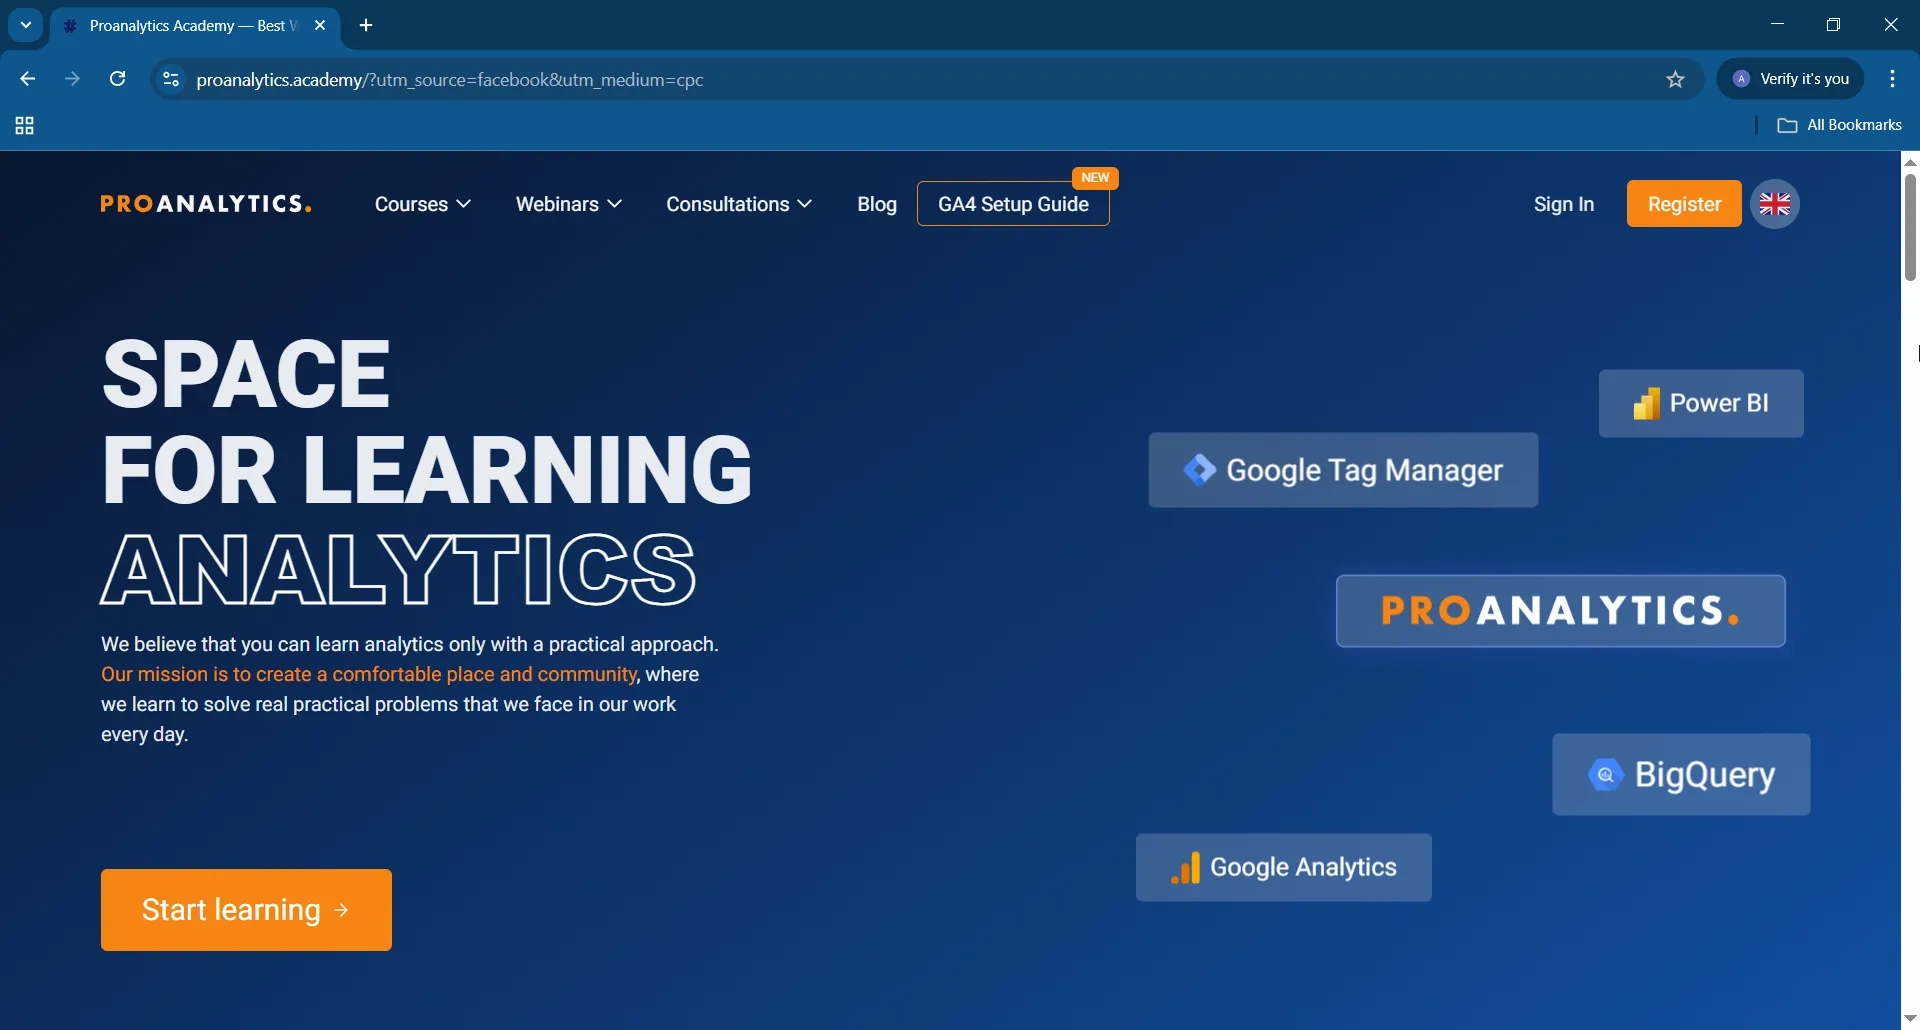The height and width of the screenshot is (1030, 1920).
Task: Click the orange Register button
Action: point(1684,204)
